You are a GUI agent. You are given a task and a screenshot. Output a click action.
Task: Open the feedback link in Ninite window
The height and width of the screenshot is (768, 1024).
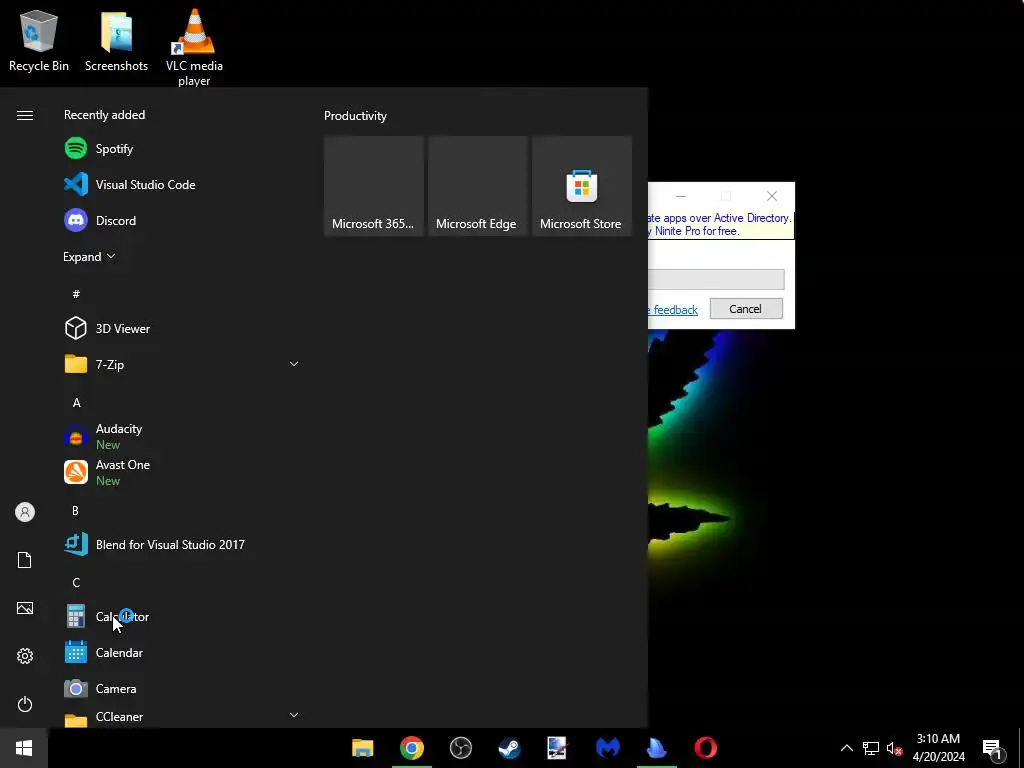pos(673,310)
